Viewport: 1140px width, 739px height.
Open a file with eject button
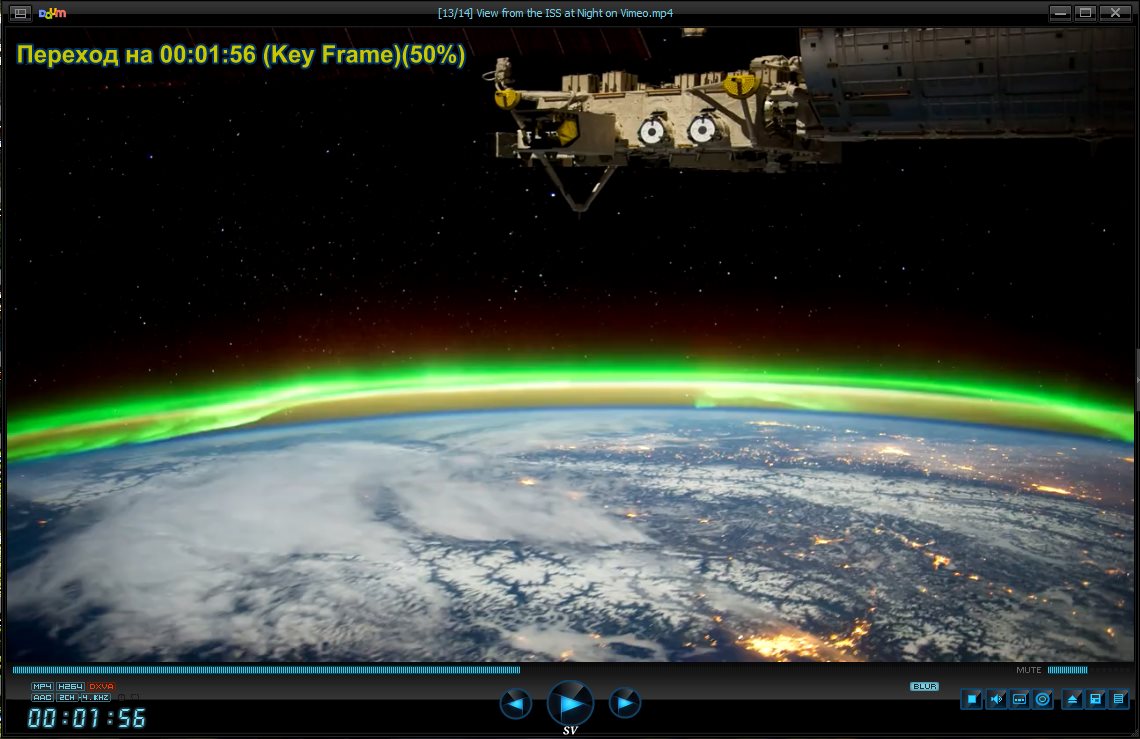(1072, 700)
